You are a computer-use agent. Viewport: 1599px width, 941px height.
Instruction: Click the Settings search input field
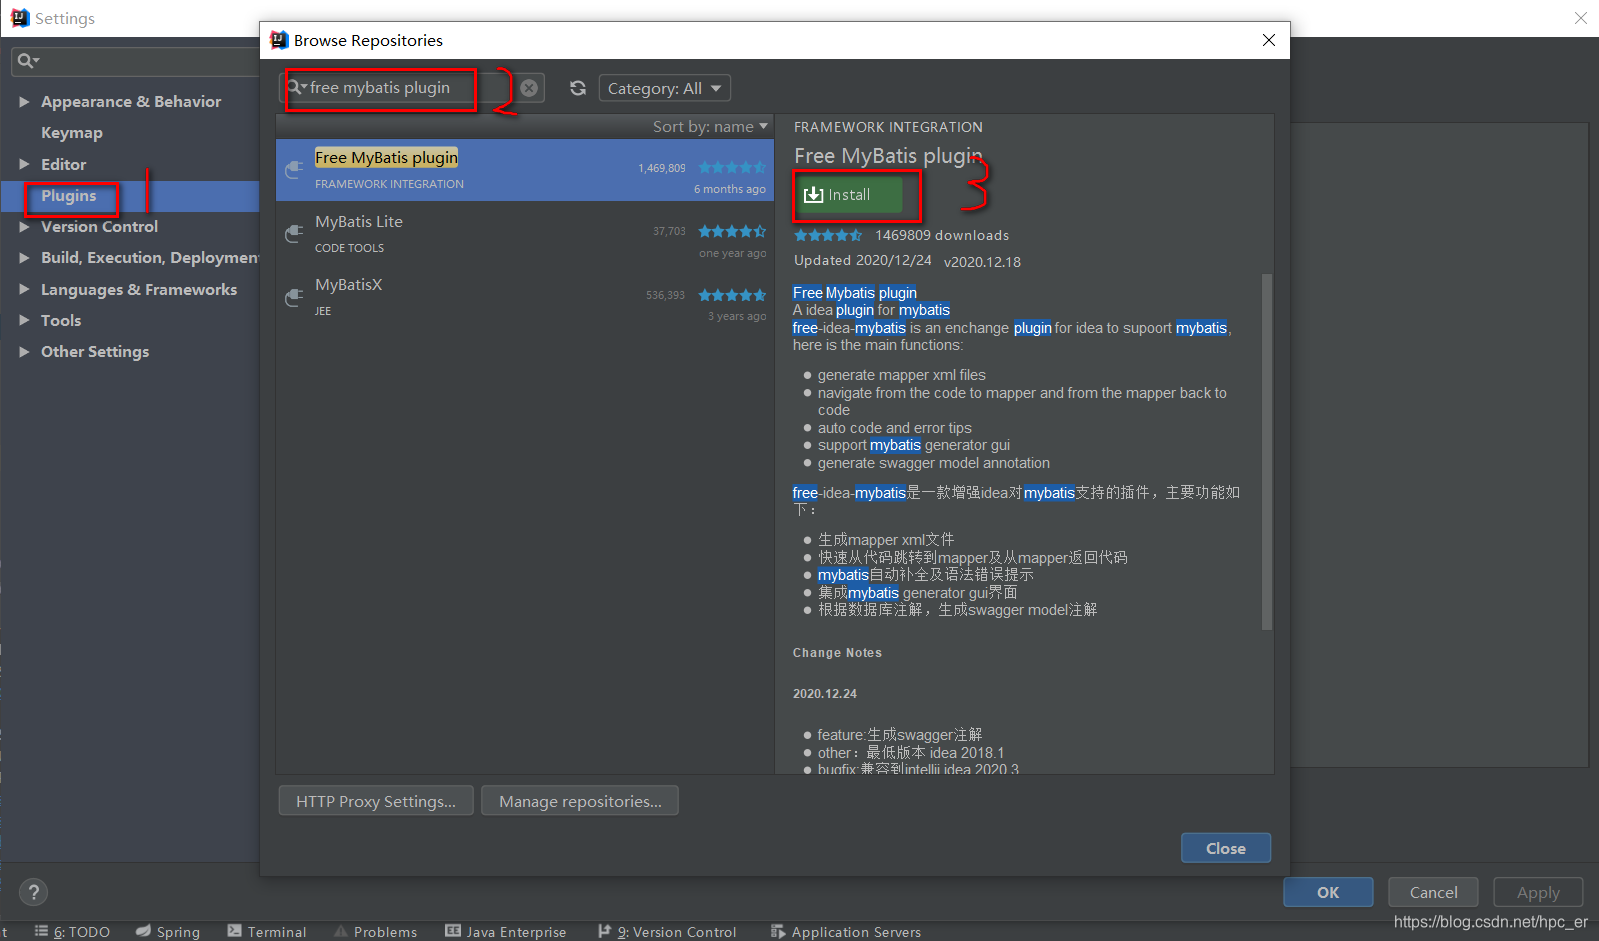135,61
